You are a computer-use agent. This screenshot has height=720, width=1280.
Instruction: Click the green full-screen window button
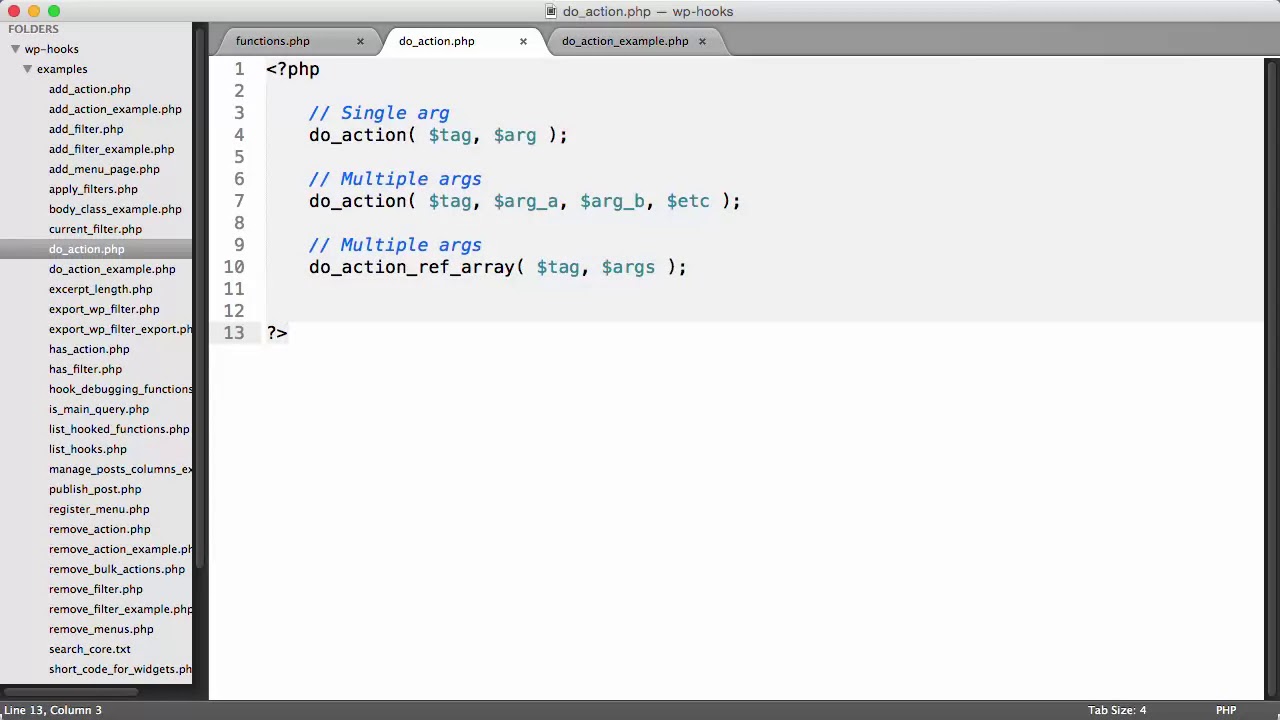[54, 11]
